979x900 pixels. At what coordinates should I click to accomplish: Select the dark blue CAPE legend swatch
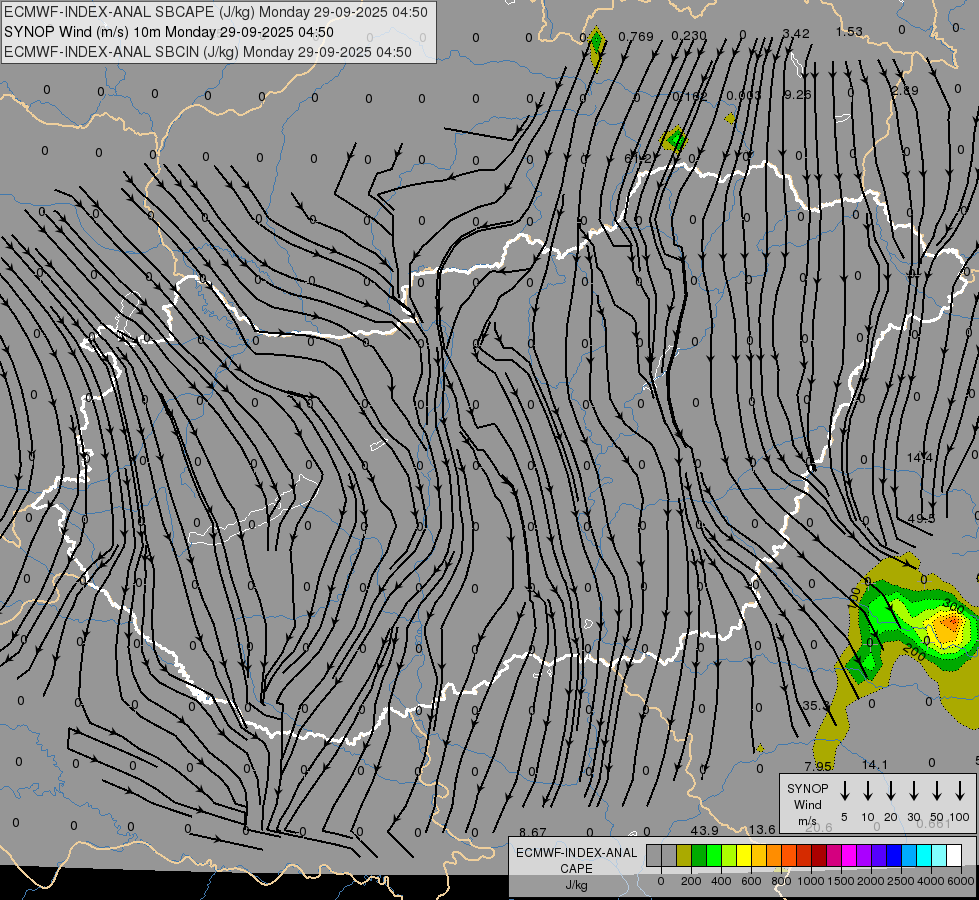point(893,855)
